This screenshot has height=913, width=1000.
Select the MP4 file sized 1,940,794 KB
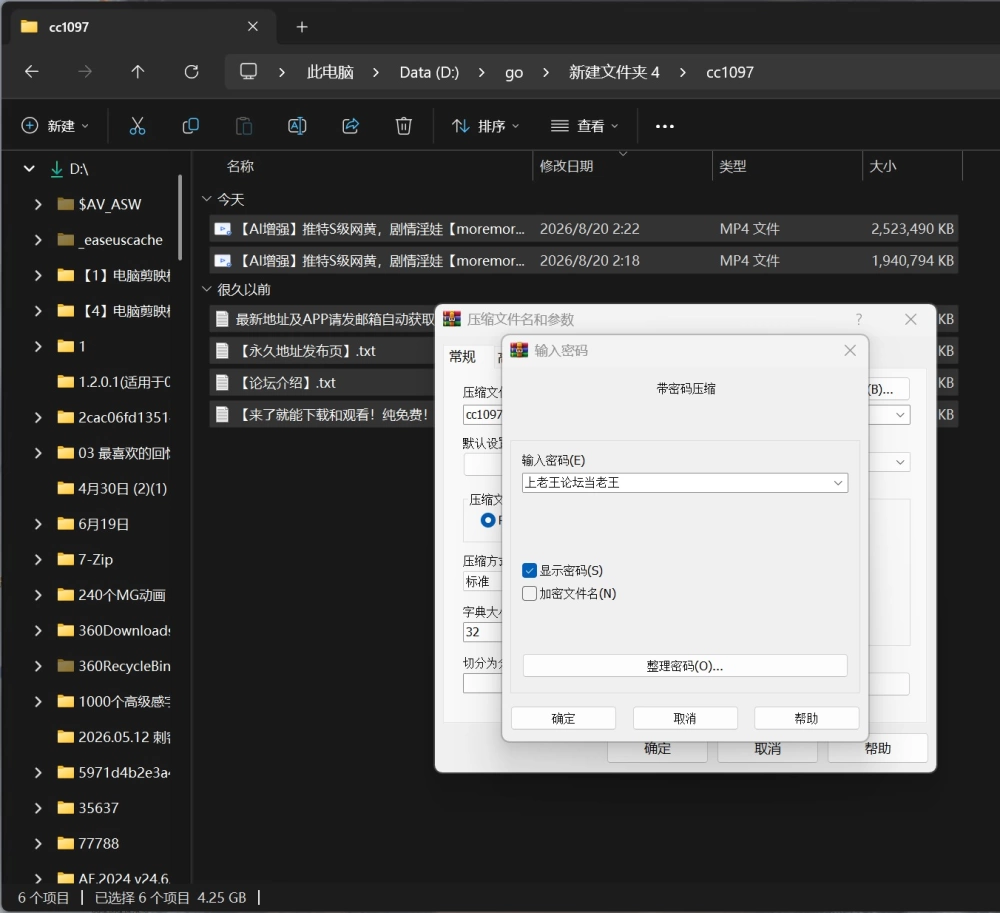pyautogui.click(x=584, y=261)
